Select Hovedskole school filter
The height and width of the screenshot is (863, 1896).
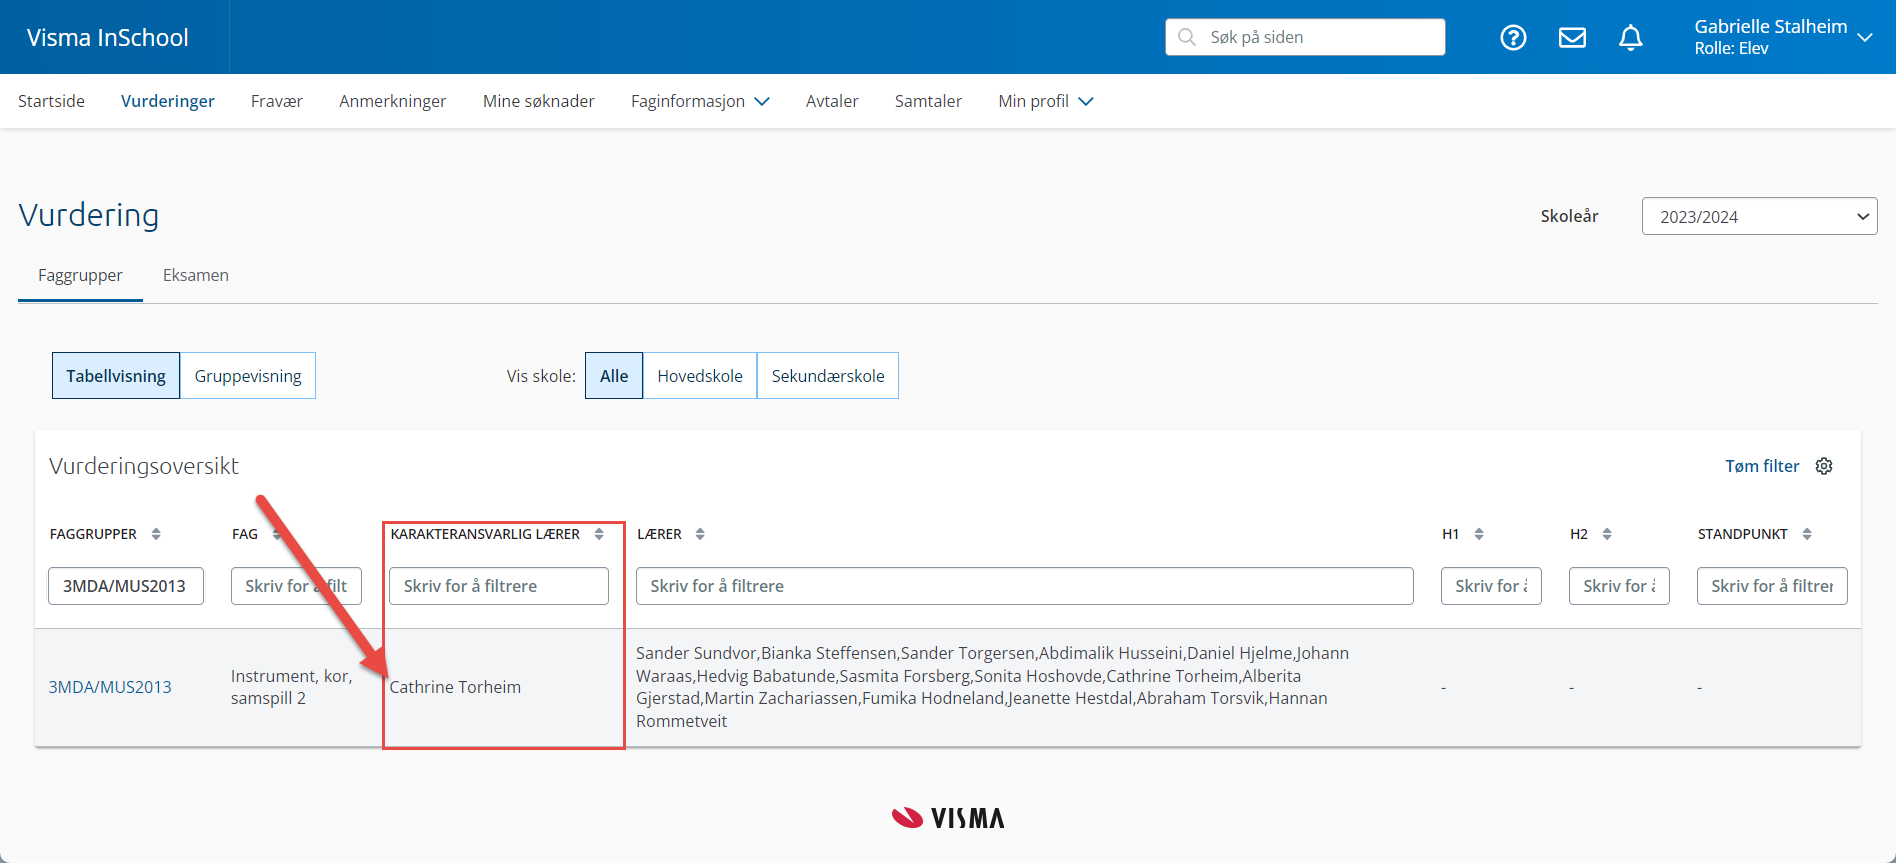click(x=699, y=376)
